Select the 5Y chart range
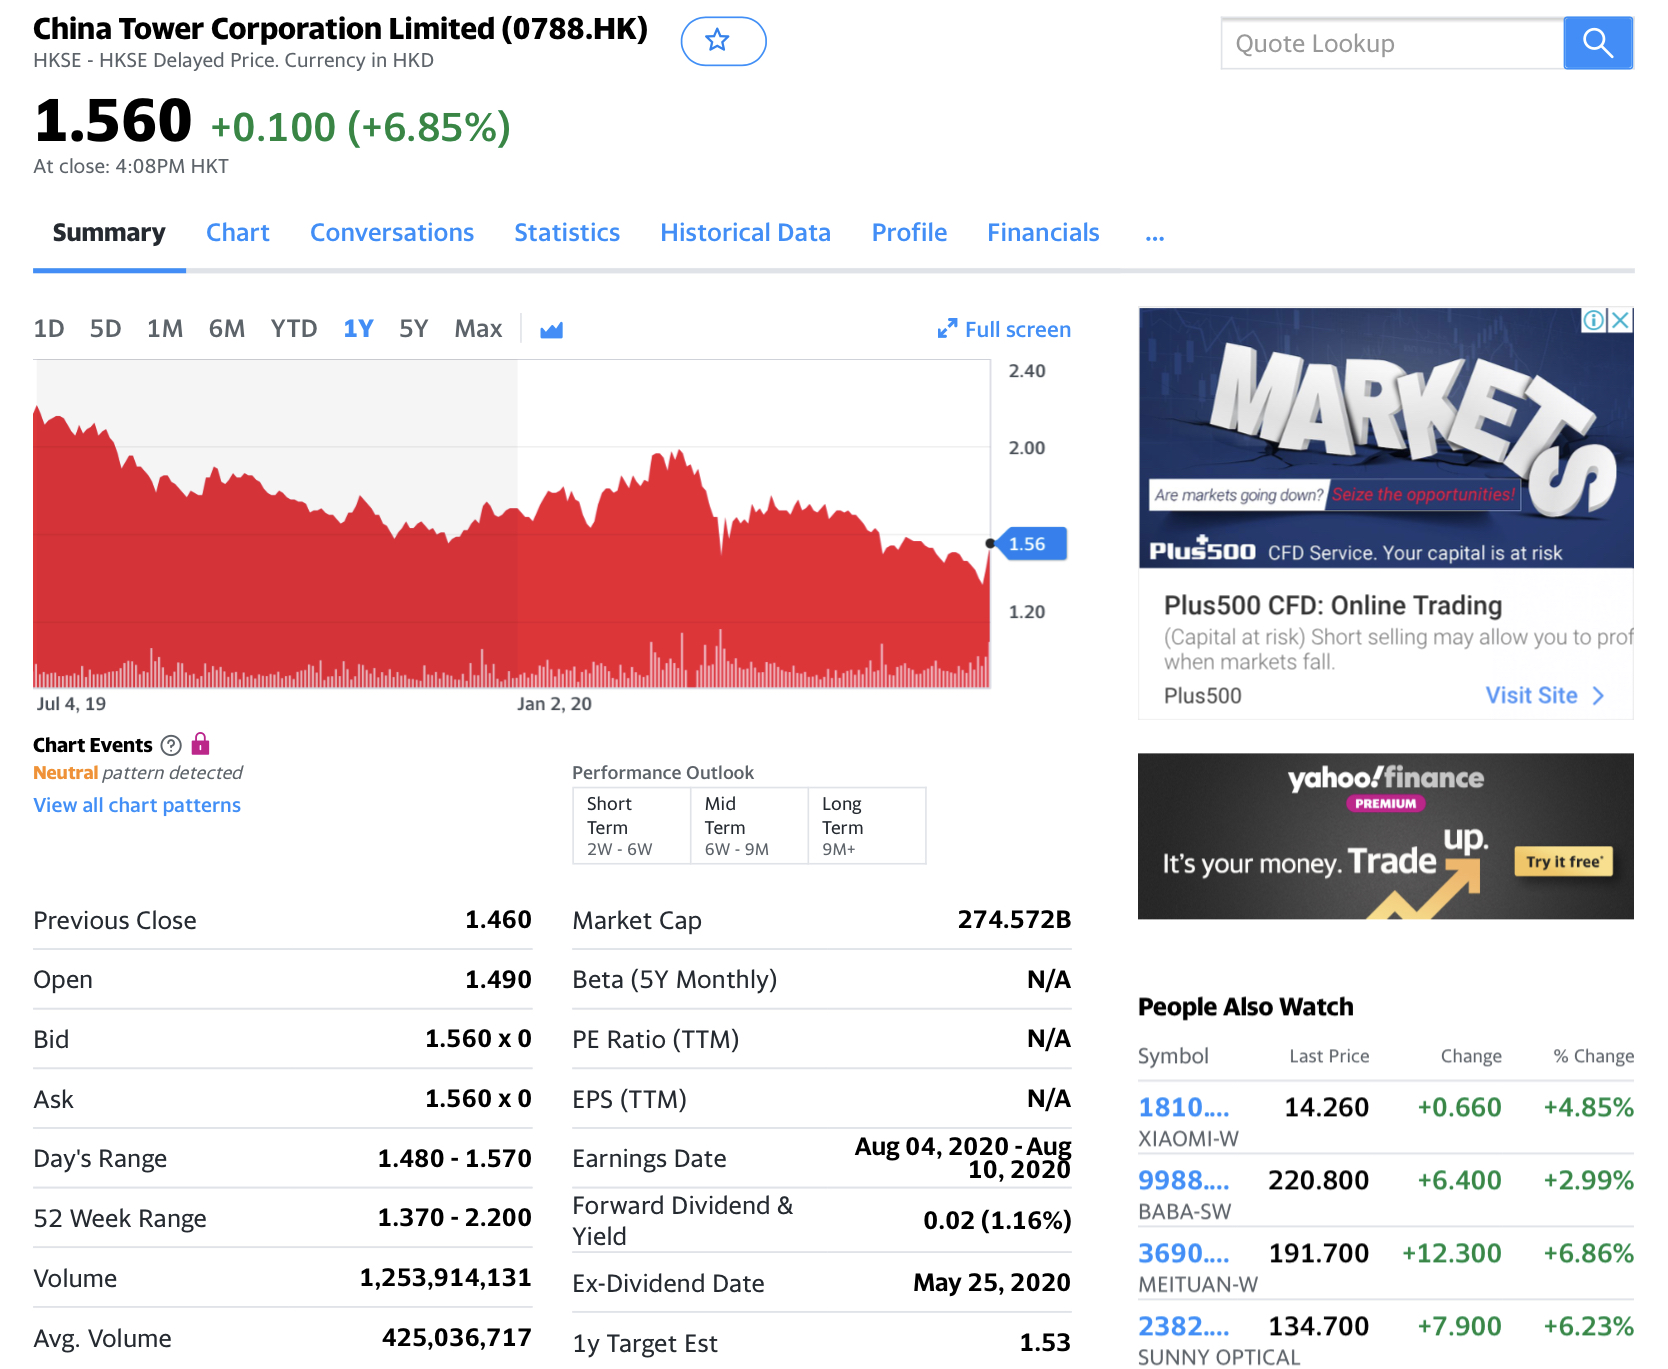This screenshot has width=1668, height=1369. coord(413,329)
